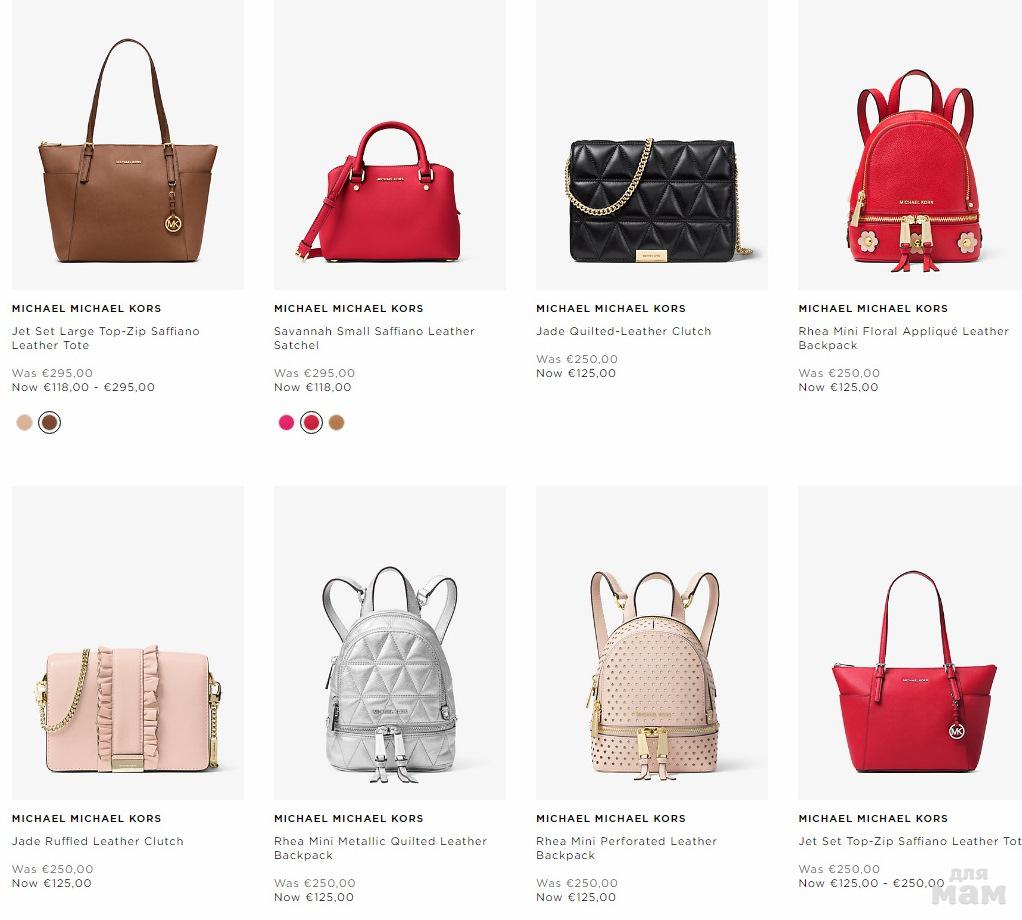Click Jade Ruffled Leather Clutch product title
The width and height of the screenshot is (1022, 920).
[x=98, y=841]
